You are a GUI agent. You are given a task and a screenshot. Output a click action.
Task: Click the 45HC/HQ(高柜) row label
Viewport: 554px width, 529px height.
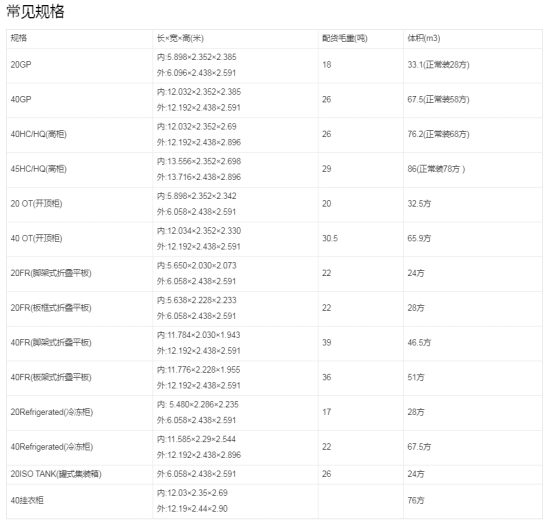(39, 169)
